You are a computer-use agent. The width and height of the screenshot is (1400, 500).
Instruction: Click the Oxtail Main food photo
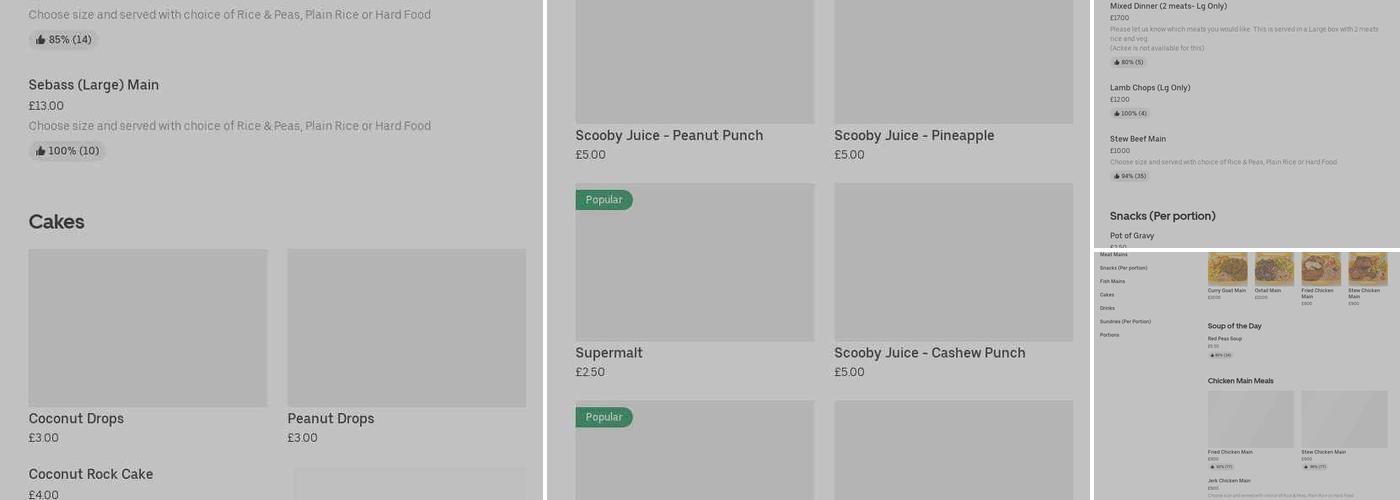pyautogui.click(x=1274, y=269)
